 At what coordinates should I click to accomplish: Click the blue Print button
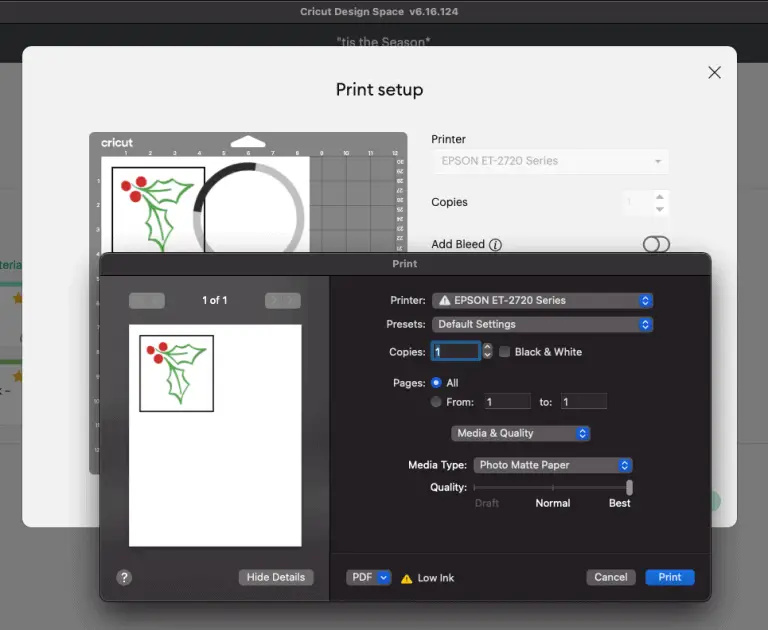669,577
